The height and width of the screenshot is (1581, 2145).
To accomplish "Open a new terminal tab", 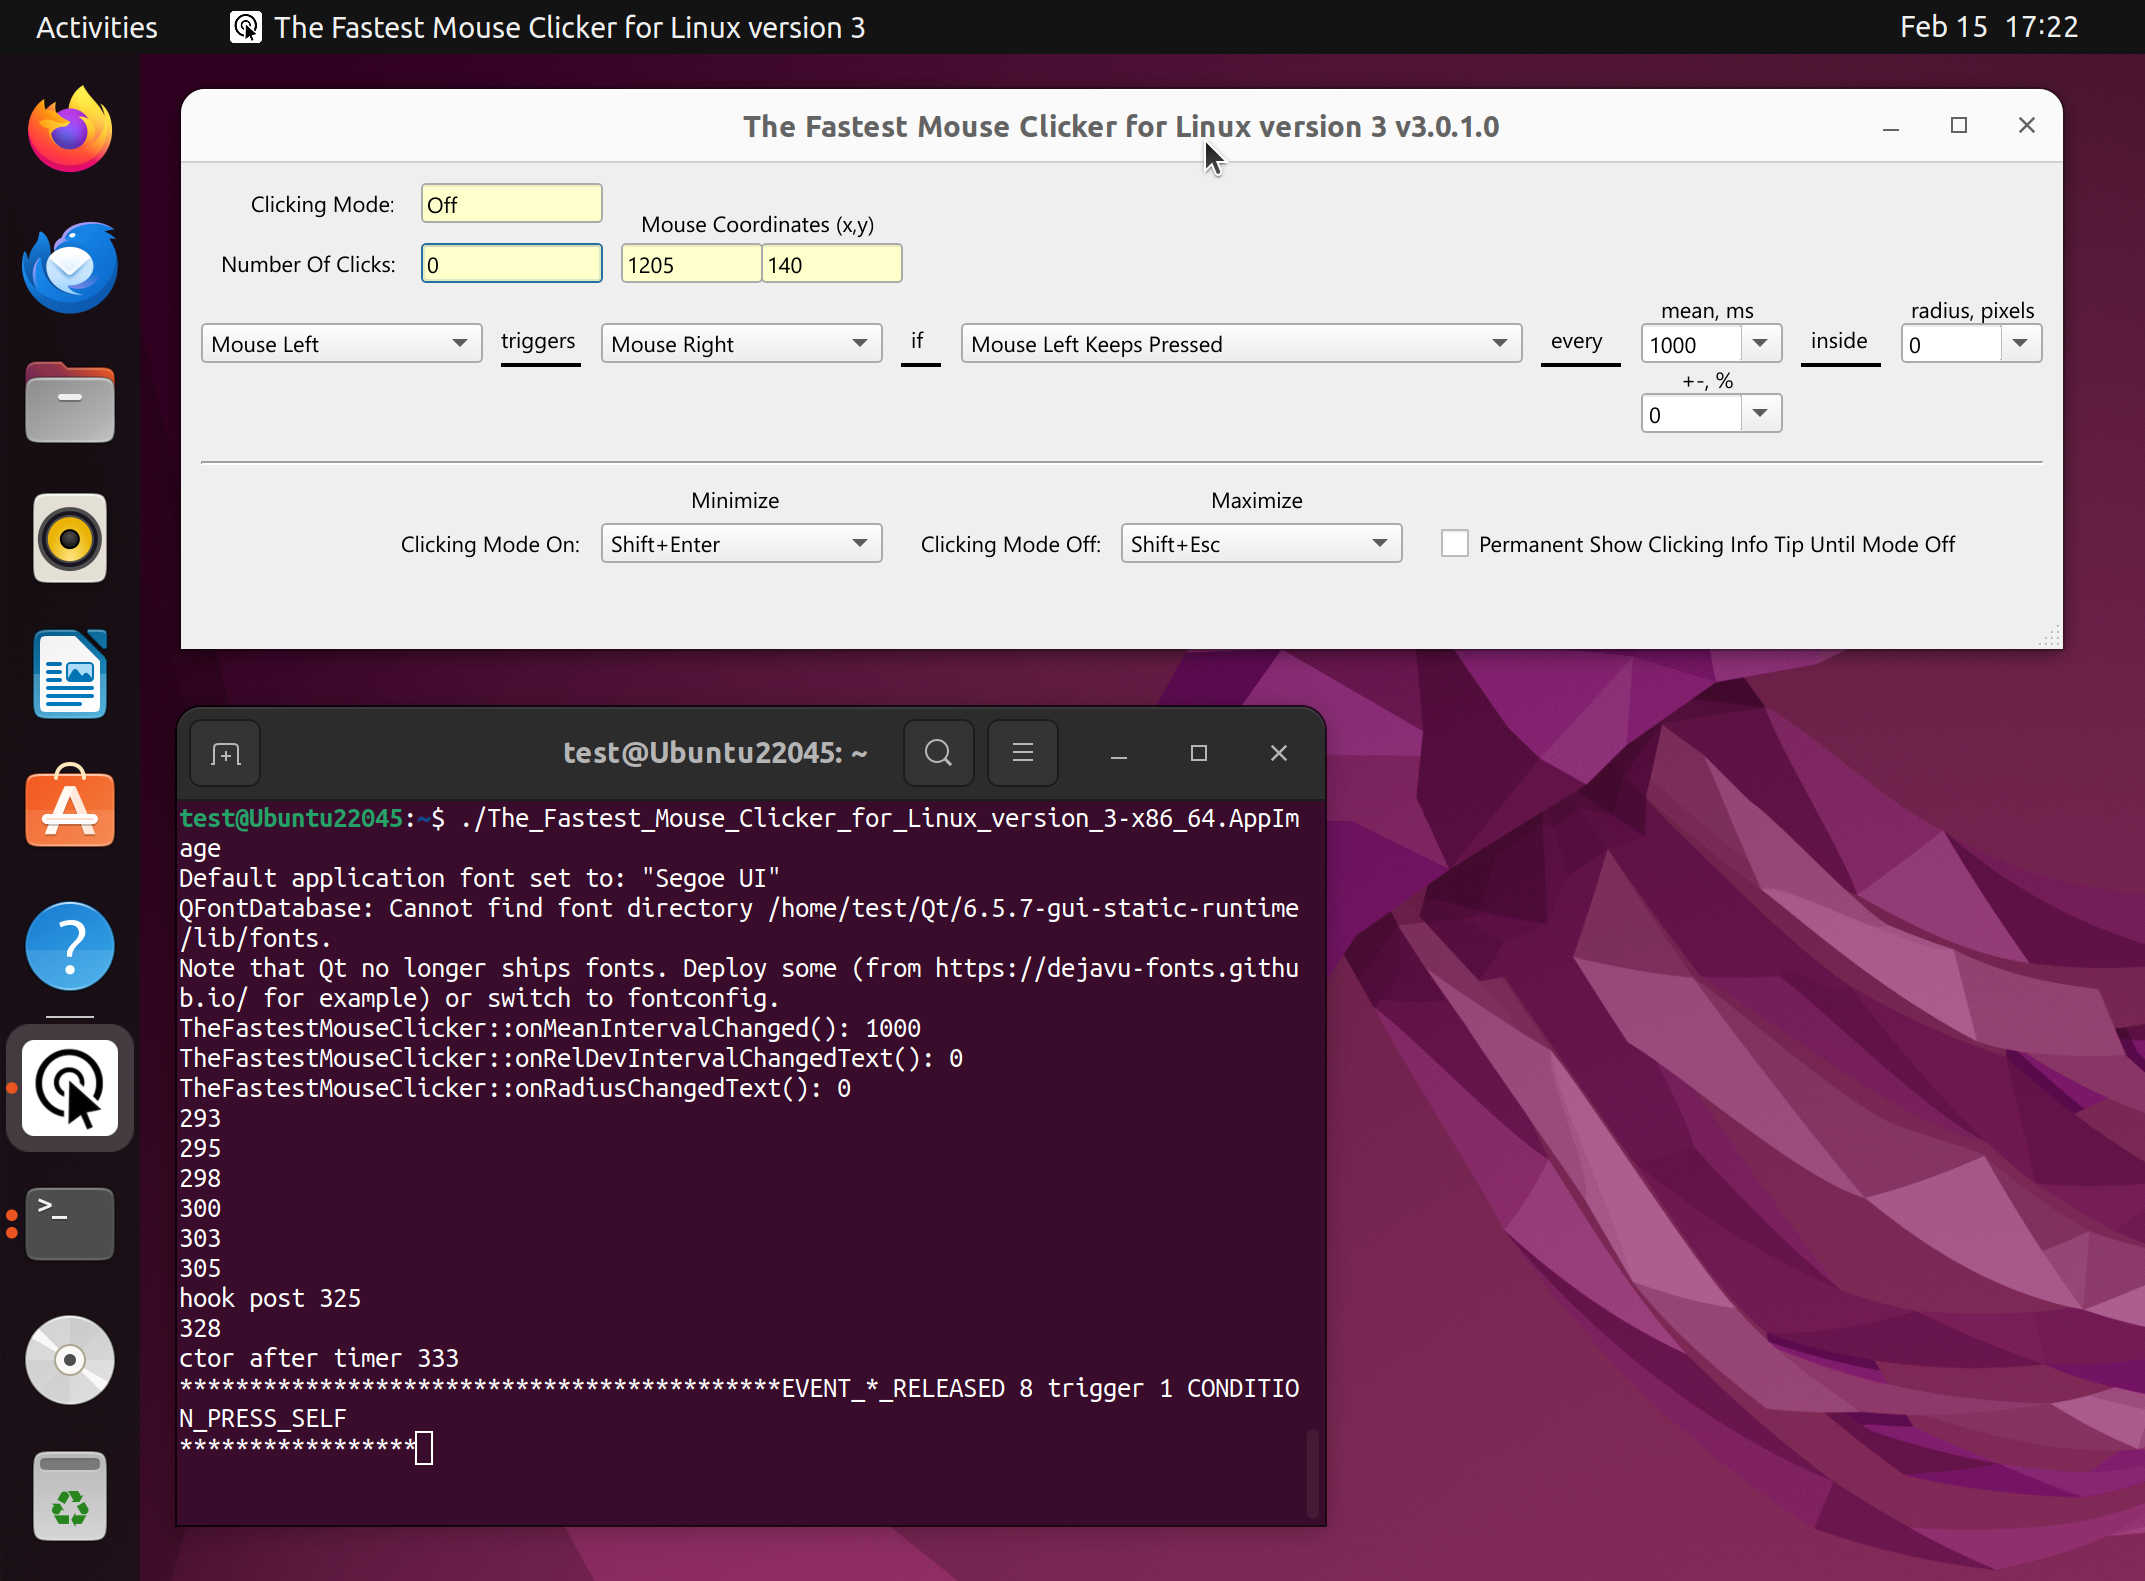I will [x=224, y=753].
